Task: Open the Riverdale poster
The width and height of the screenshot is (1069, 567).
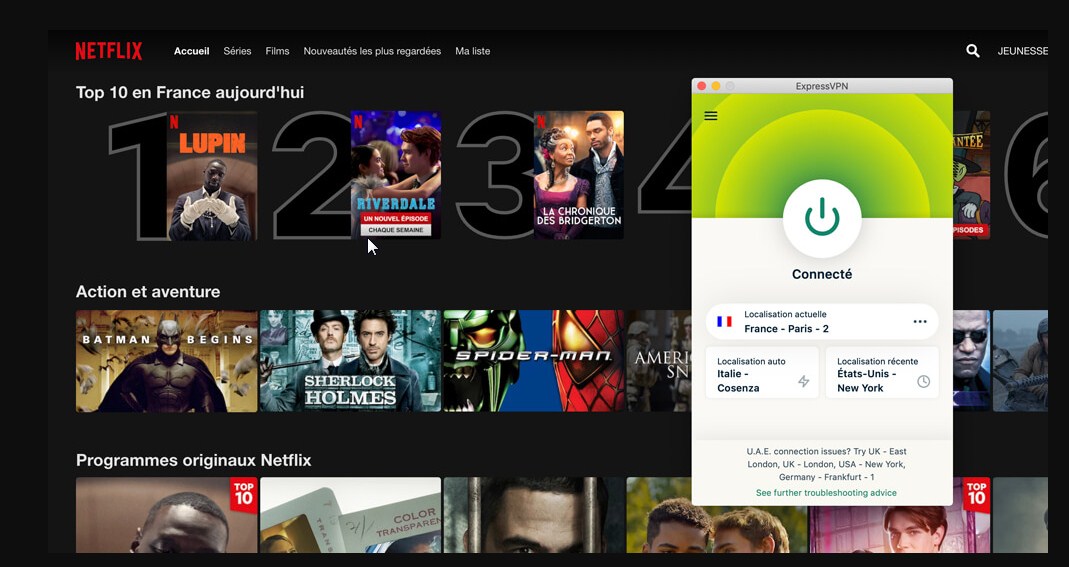Action: pyautogui.click(x=395, y=175)
